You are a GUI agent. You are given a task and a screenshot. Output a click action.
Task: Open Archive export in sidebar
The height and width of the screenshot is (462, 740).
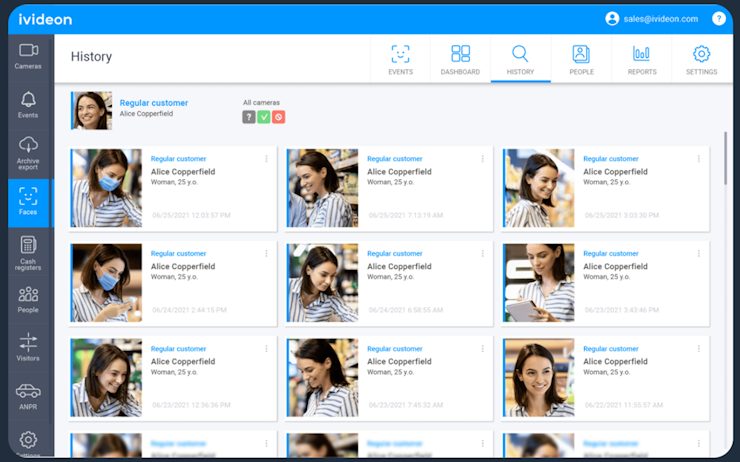click(x=28, y=153)
